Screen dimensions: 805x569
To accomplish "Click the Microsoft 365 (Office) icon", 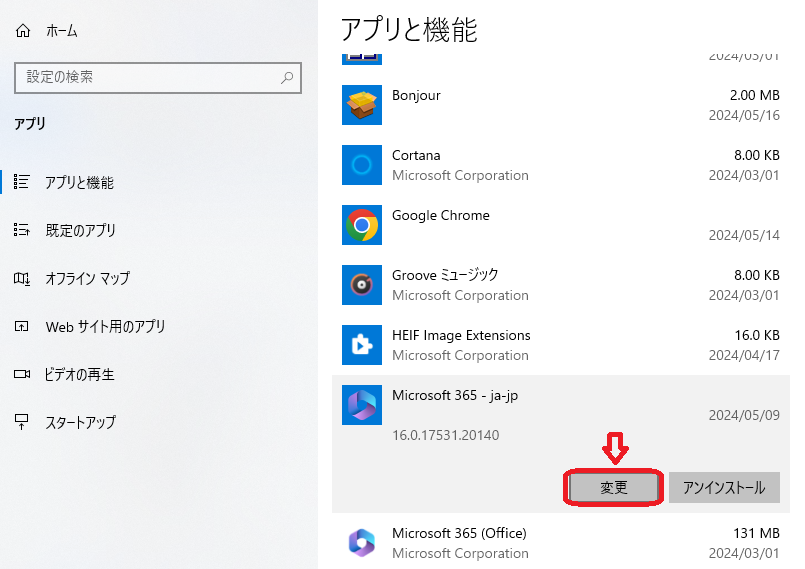I will tap(362, 542).
